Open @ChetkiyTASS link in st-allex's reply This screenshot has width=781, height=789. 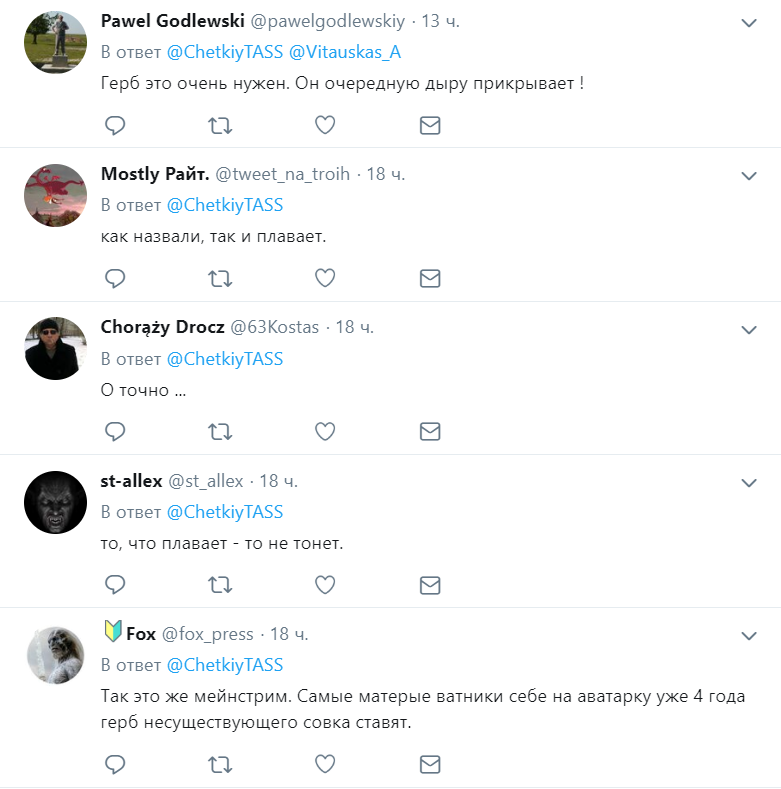point(225,512)
